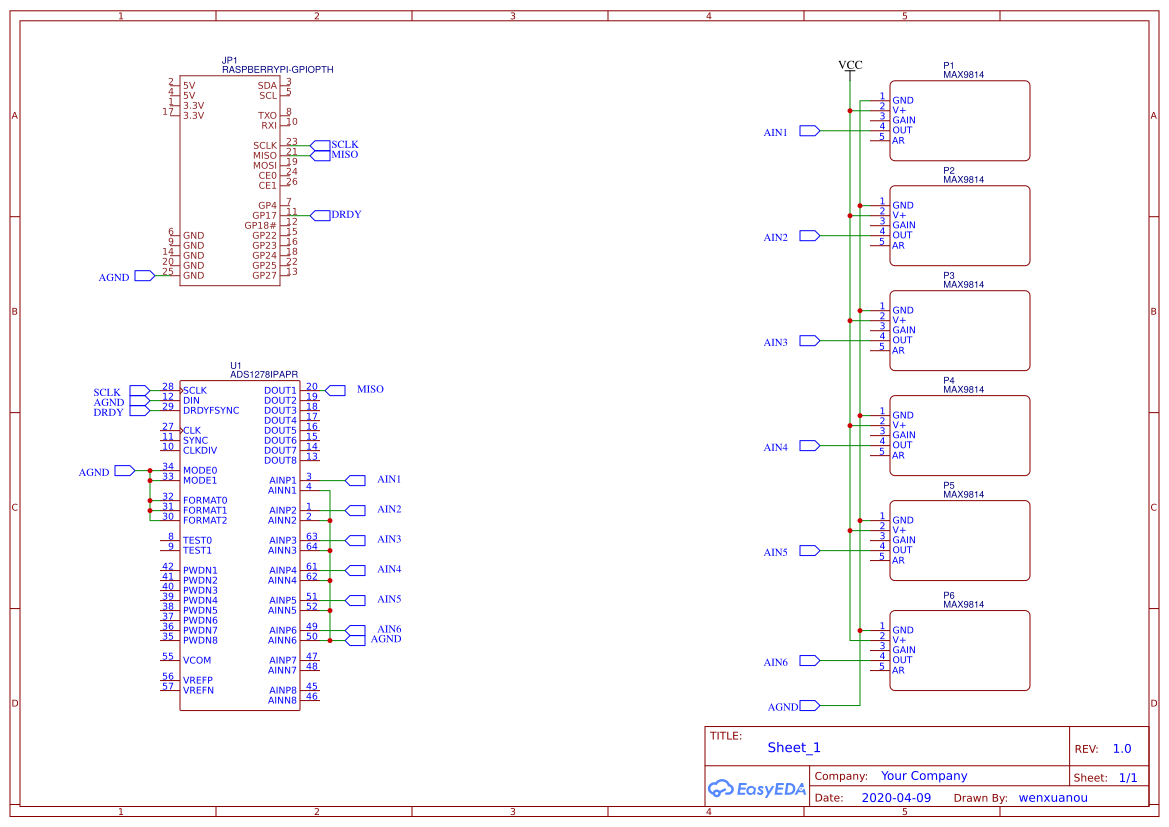Click the drawn-by name wenxuanou
The height and width of the screenshot is (827, 1169).
(x=1053, y=798)
